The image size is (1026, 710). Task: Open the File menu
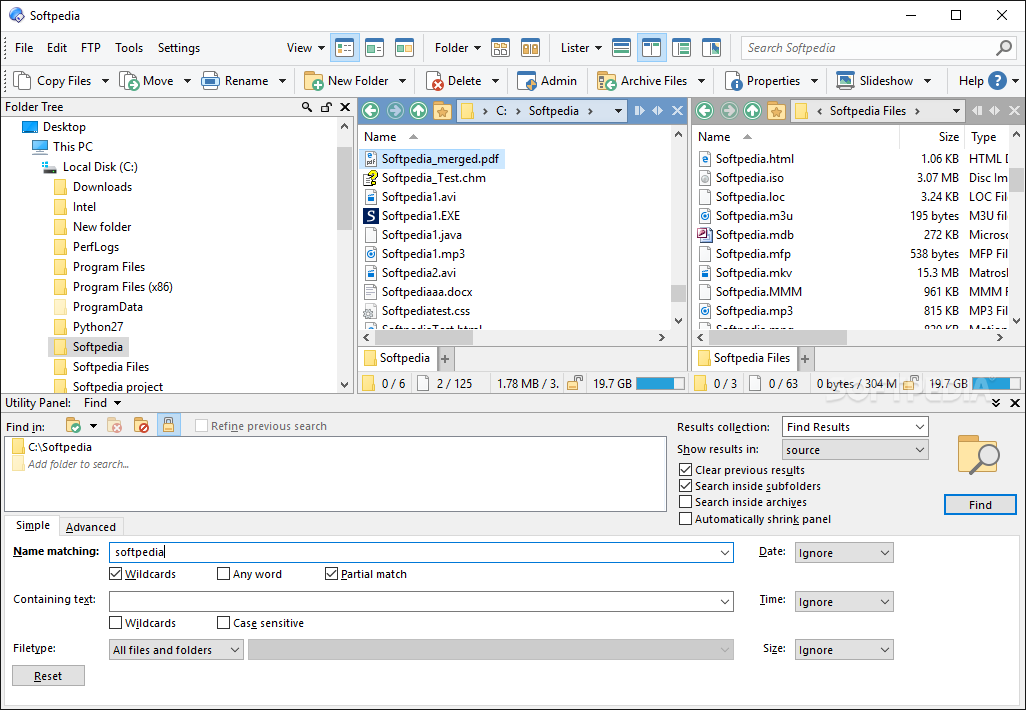(24, 48)
